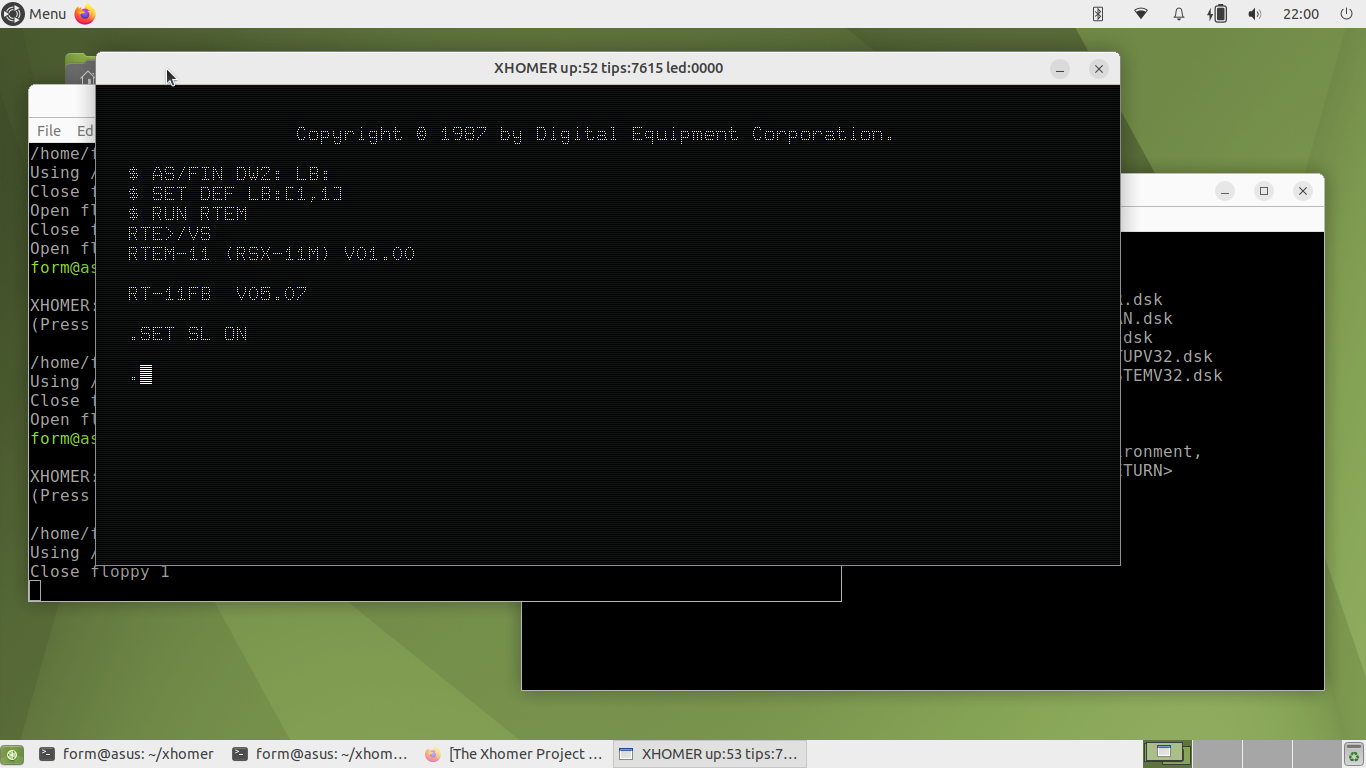Switch to The Xhomer Project Firefox window

514,754
